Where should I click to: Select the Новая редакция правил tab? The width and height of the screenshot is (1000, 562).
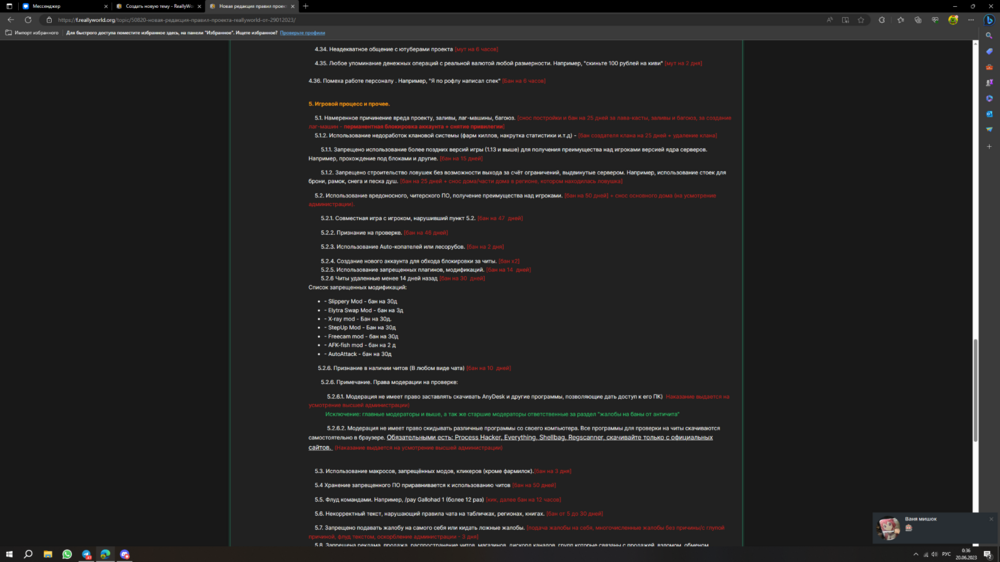coord(251,6)
